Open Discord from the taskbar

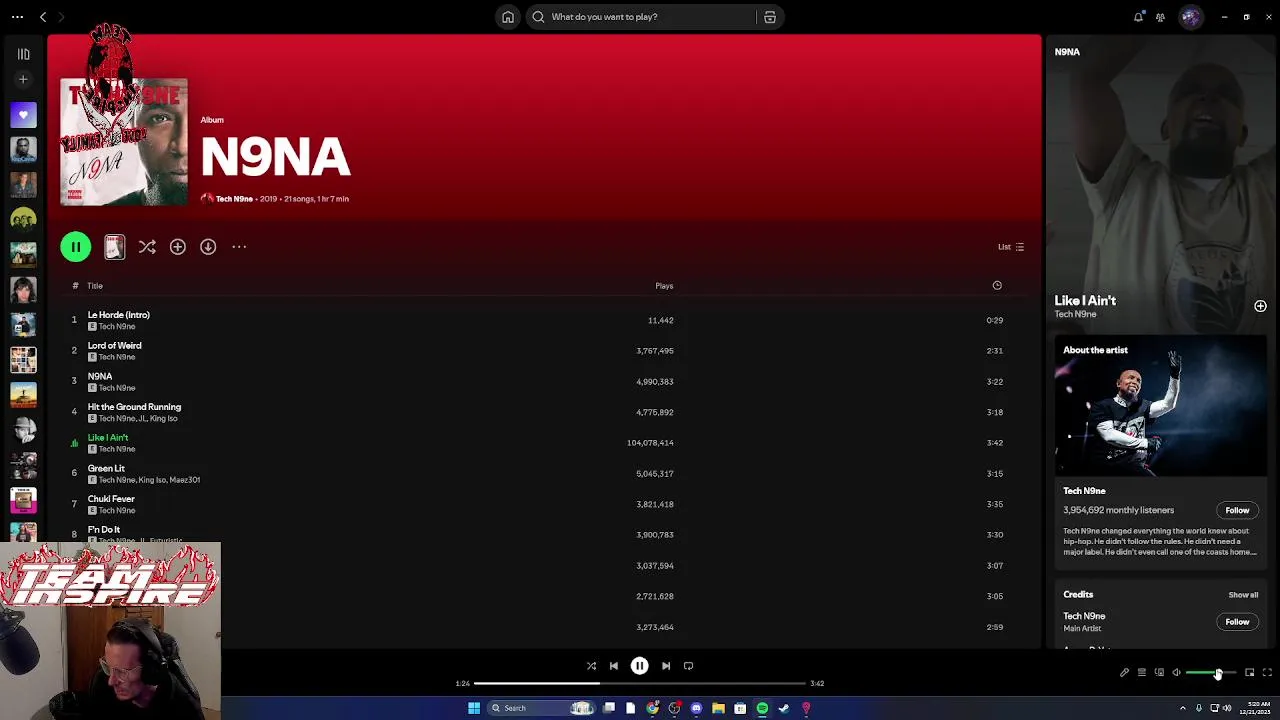[x=696, y=708]
